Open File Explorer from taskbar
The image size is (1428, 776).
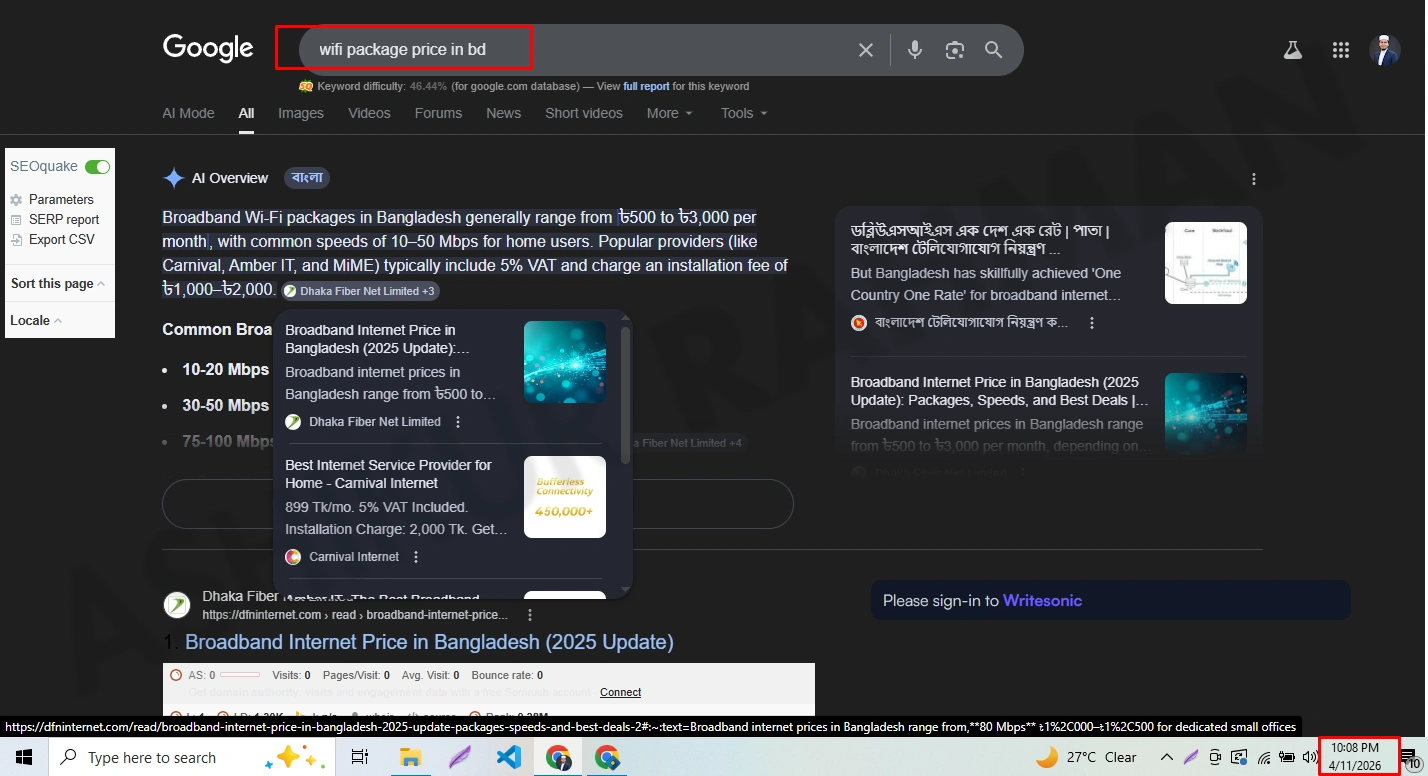click(x=411, y=757)
